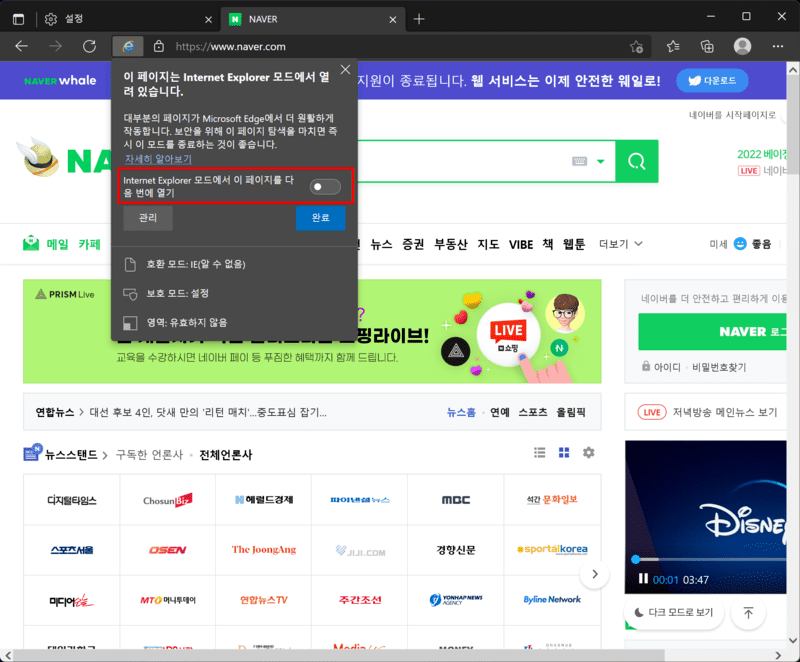Open 올림픽 news link

point(571,412)
